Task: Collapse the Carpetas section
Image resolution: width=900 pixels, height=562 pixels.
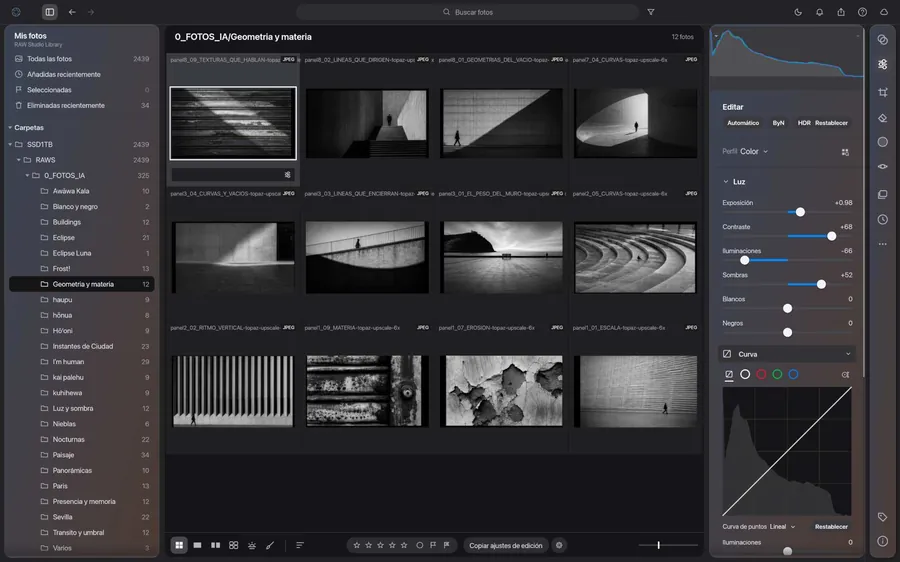Action: (10, 127)
